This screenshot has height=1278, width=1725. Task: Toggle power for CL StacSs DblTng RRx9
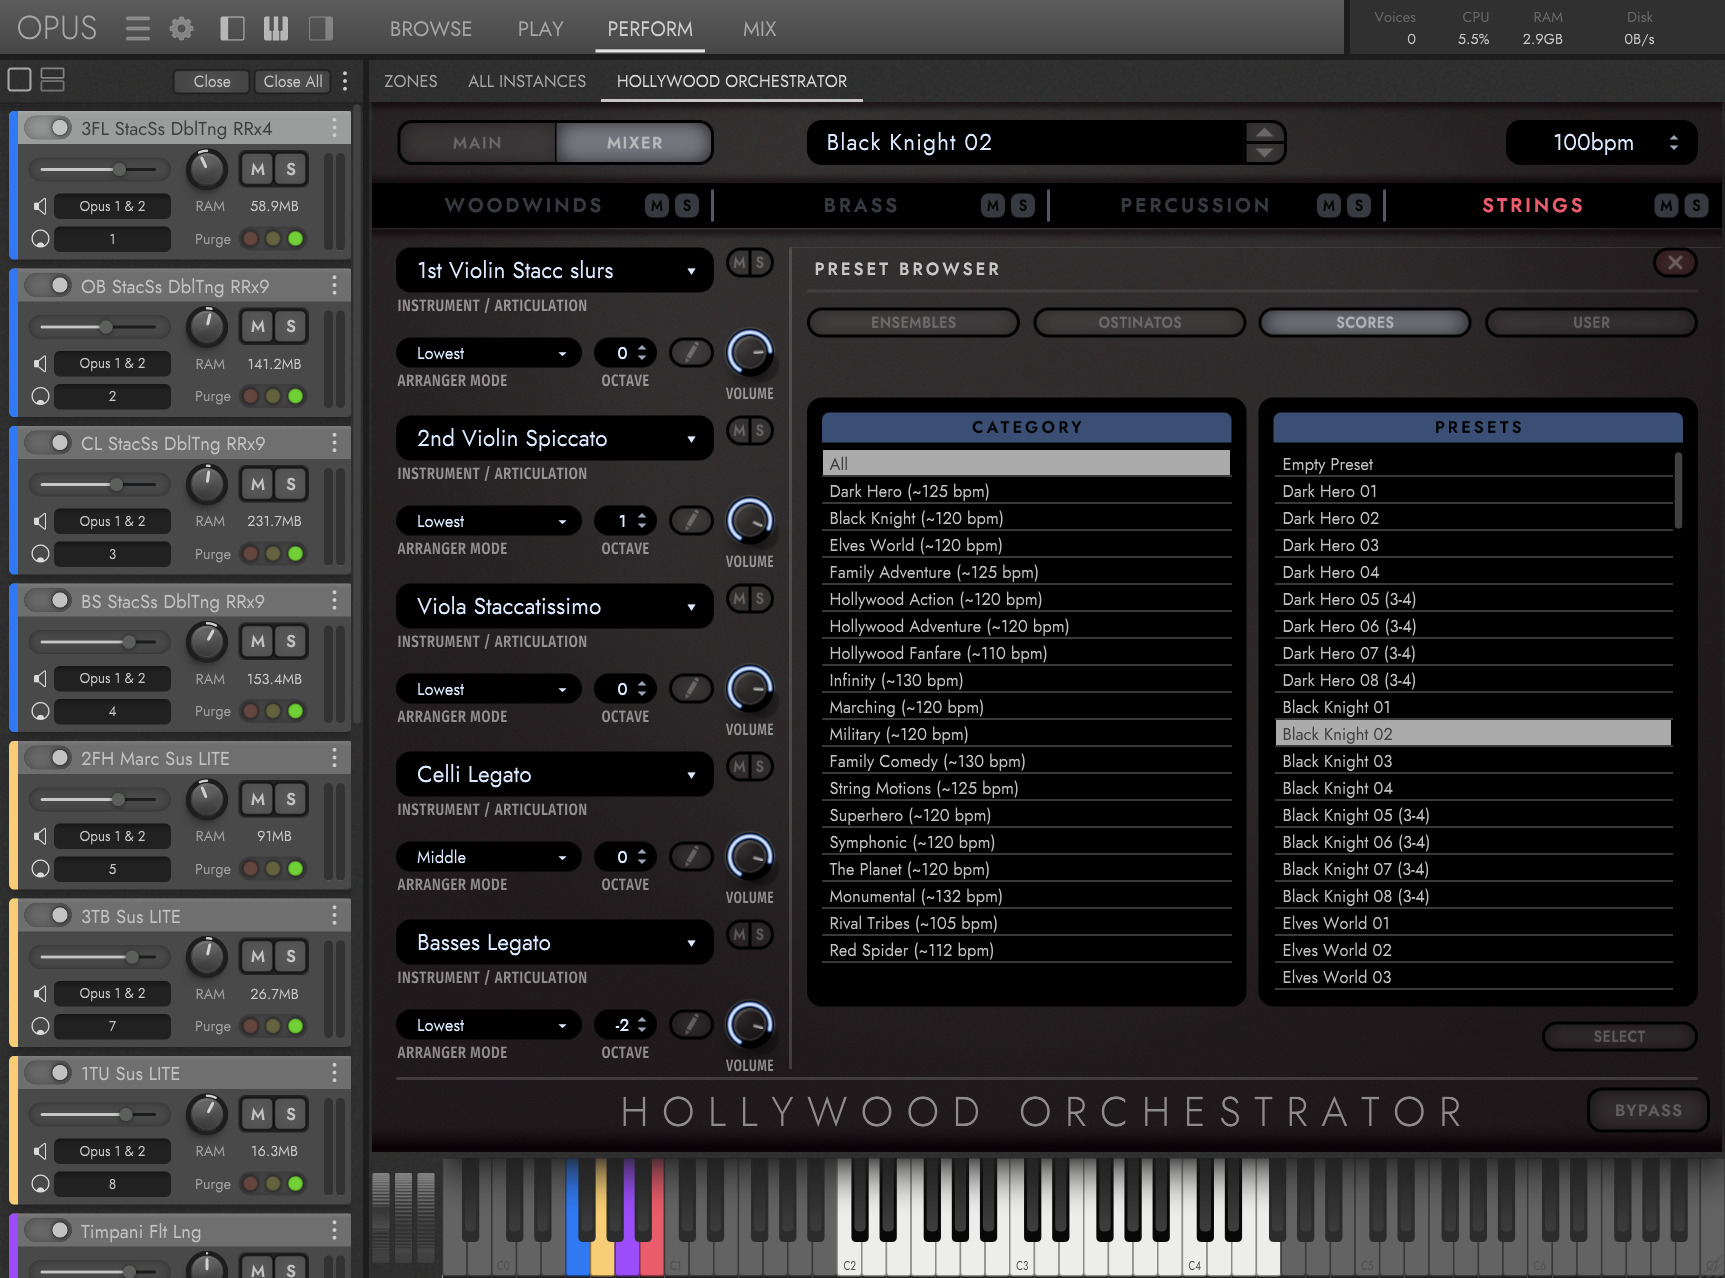[x=48, y=443]
